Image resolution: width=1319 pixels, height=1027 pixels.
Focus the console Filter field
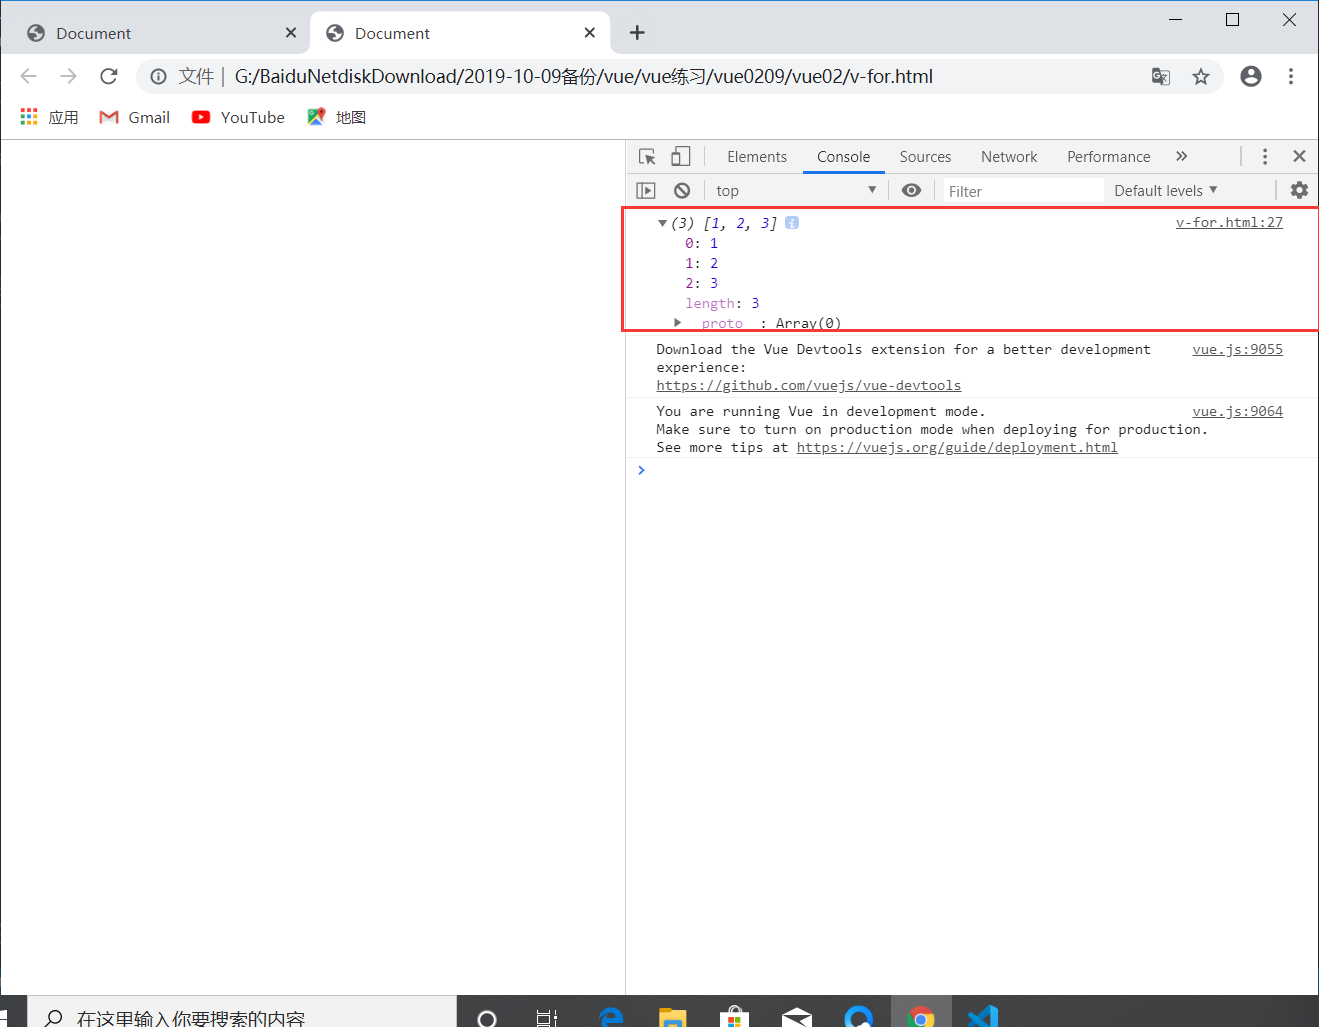pos(1023,191)
